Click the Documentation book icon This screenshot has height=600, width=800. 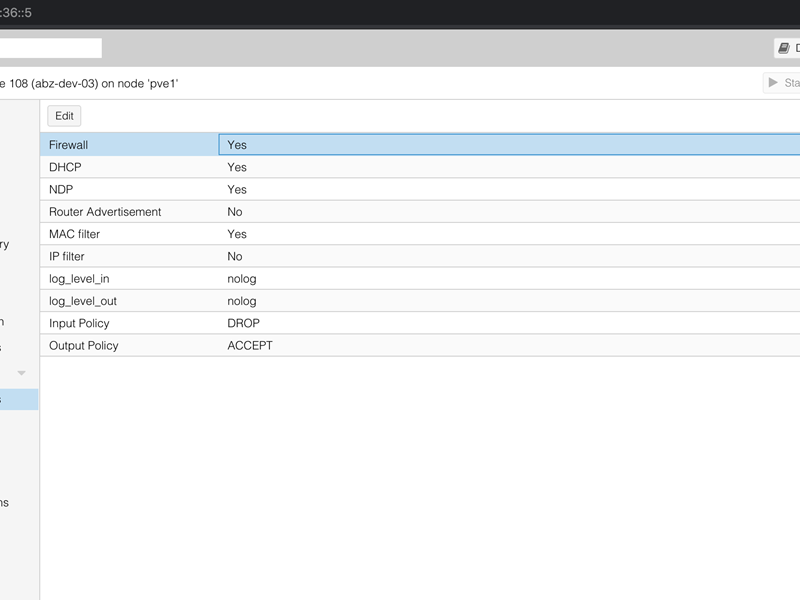(785, 48)
